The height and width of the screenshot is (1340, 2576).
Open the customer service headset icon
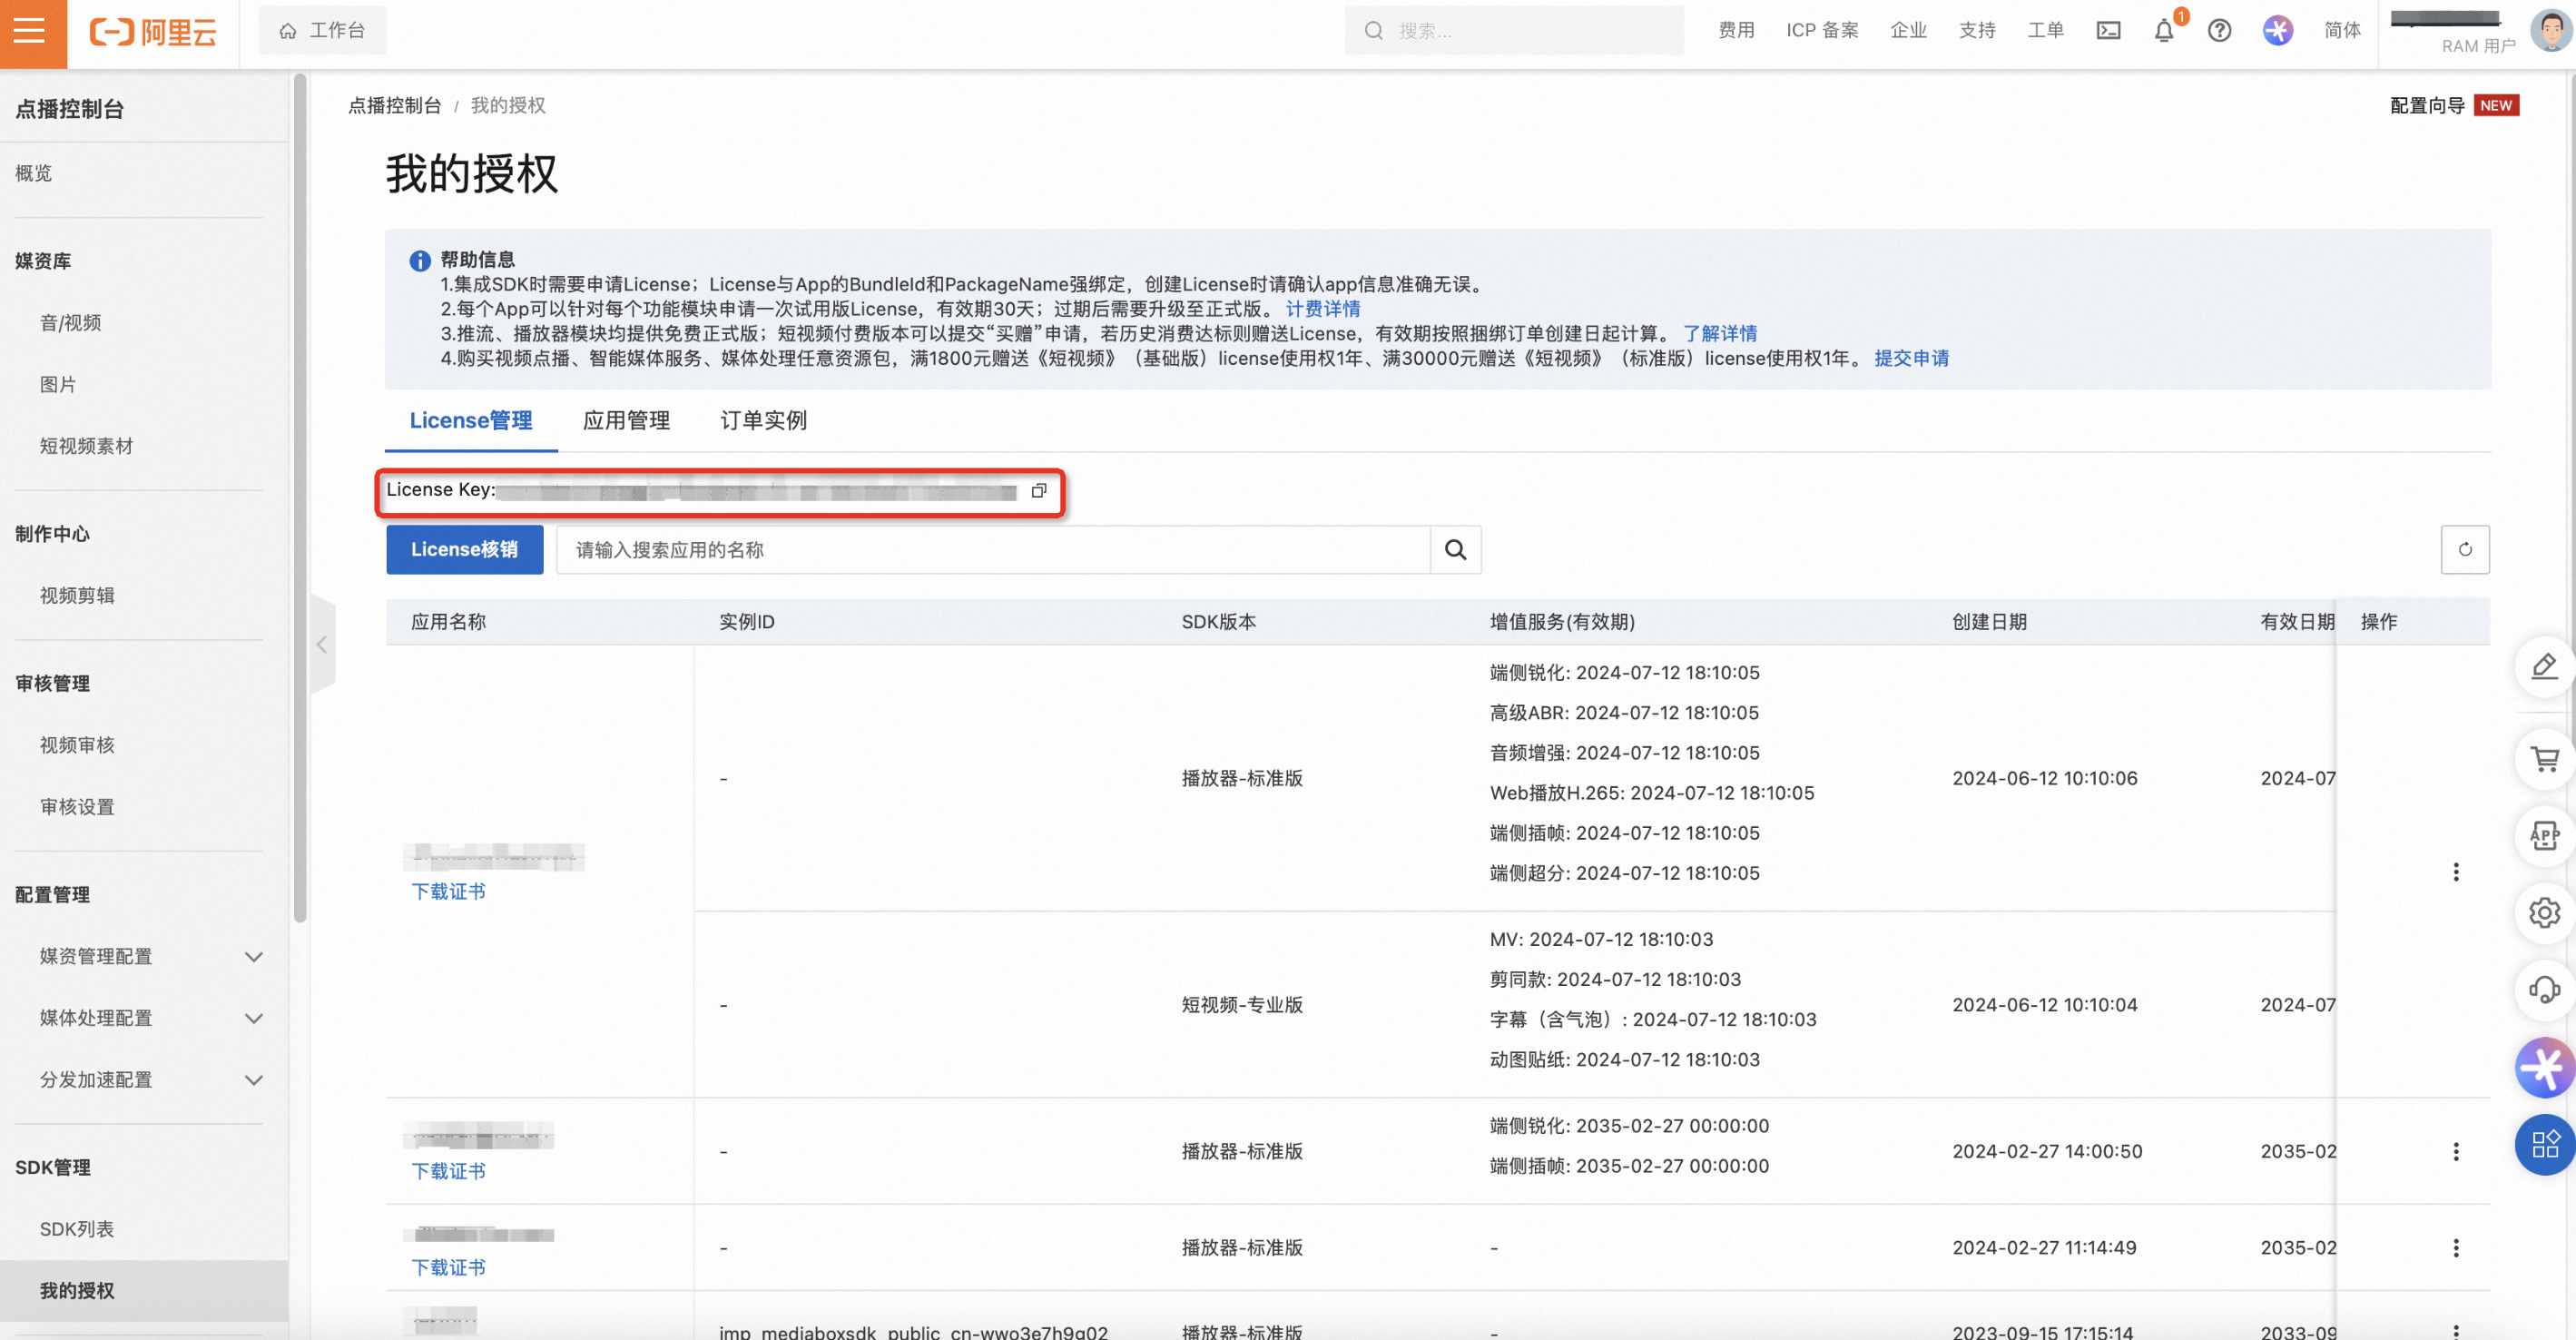2545,990
